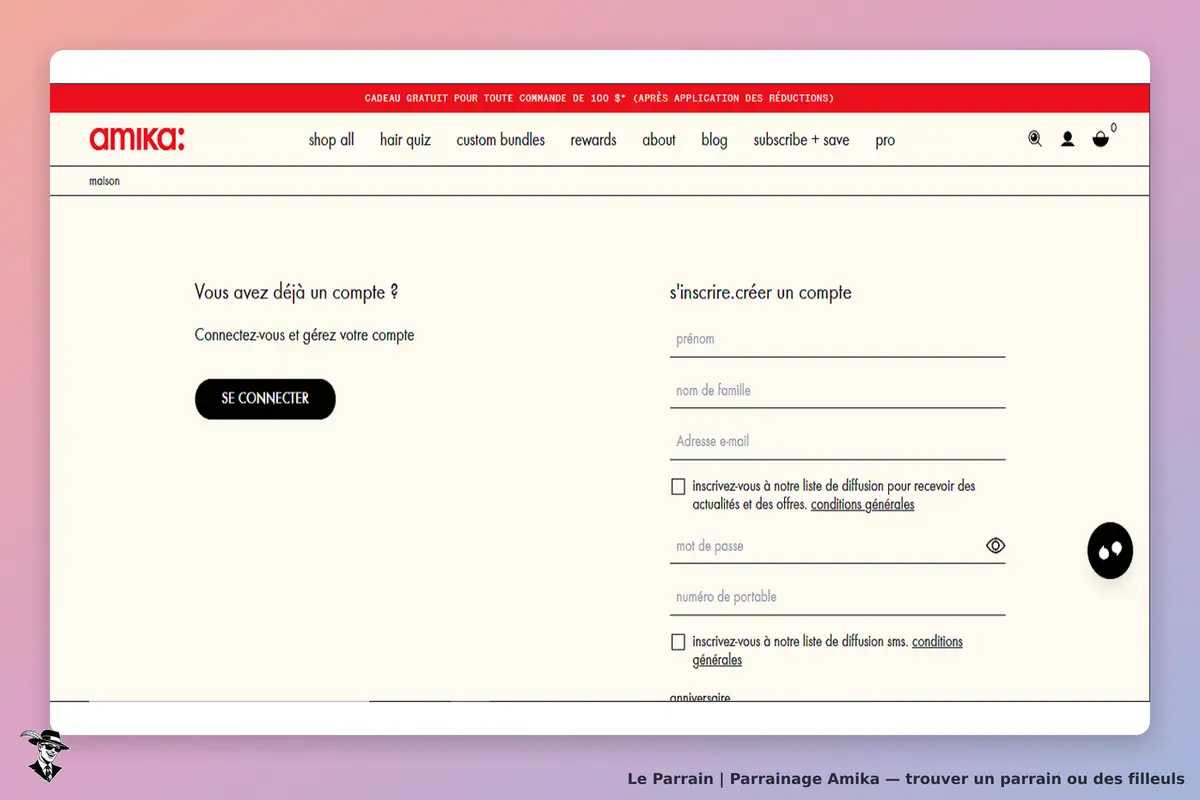Open the search magnifier icon
Viewport: 1200px width, 800px height.
pos(1035,139)
